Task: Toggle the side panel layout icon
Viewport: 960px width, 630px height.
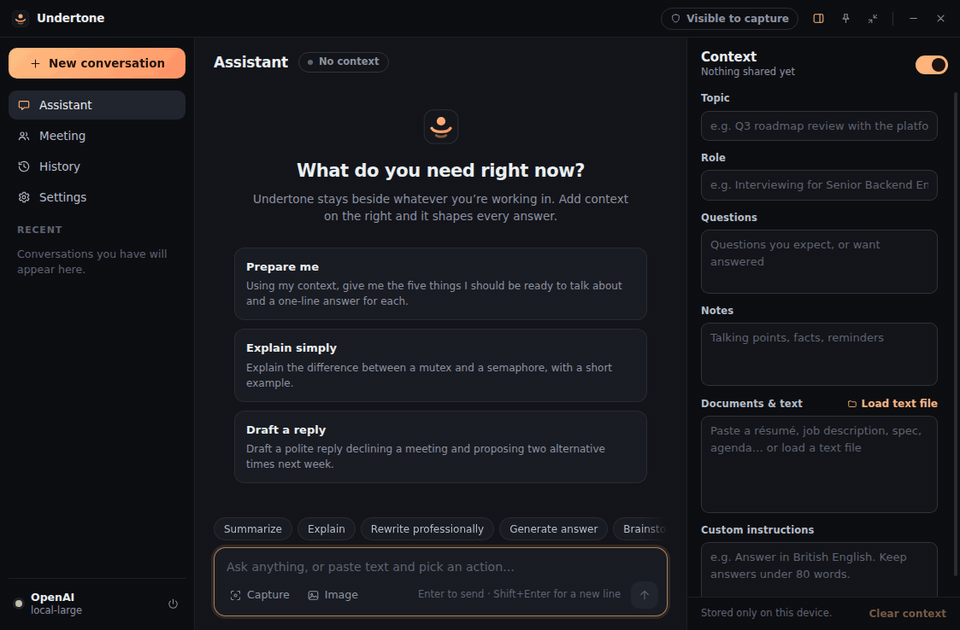Action: coord(818,18)
